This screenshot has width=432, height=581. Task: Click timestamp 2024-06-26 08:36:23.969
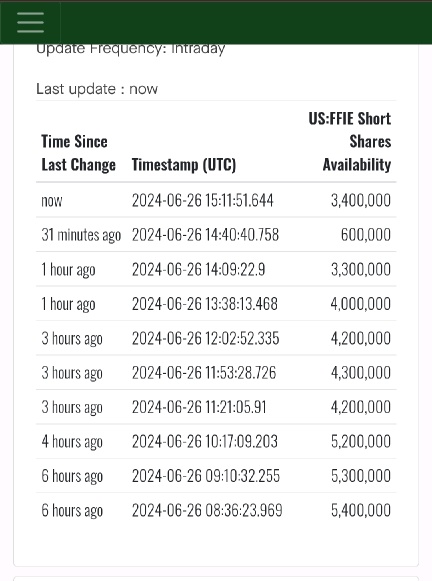pos(207,511)
